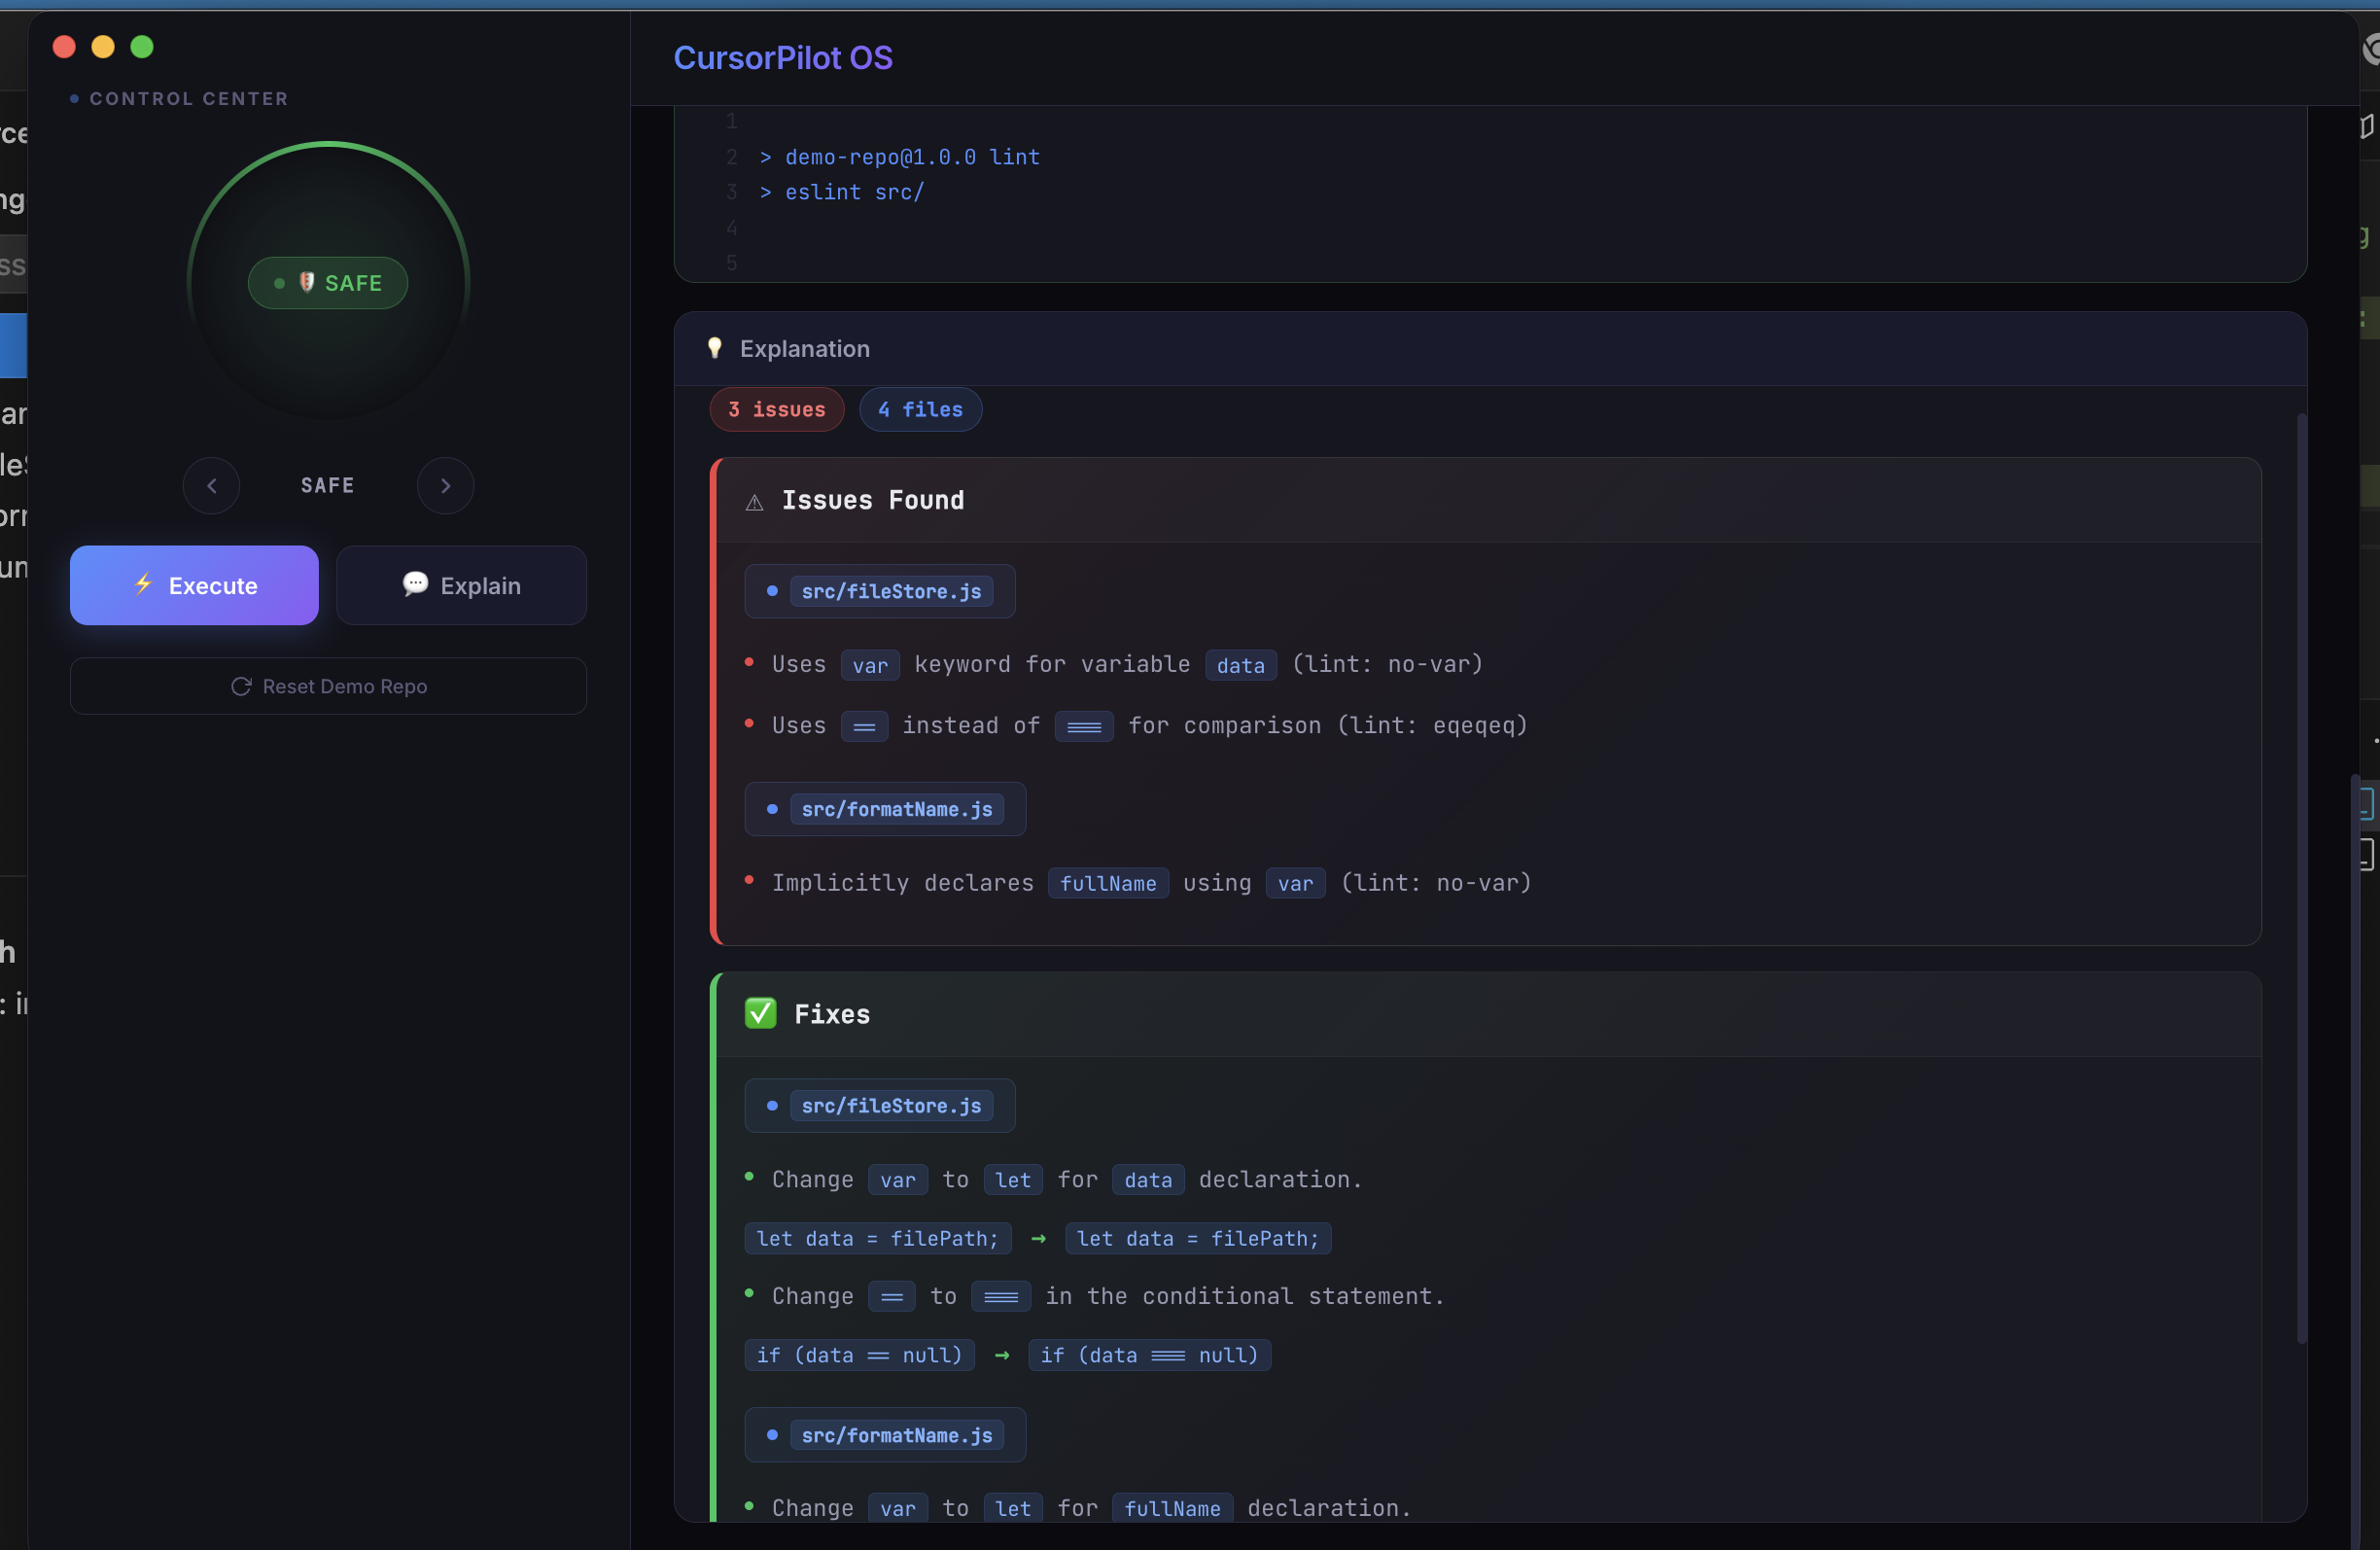Open src/formatName.js under Issues Found
Screen dimensions: 2380x1550
pos(896,809)
